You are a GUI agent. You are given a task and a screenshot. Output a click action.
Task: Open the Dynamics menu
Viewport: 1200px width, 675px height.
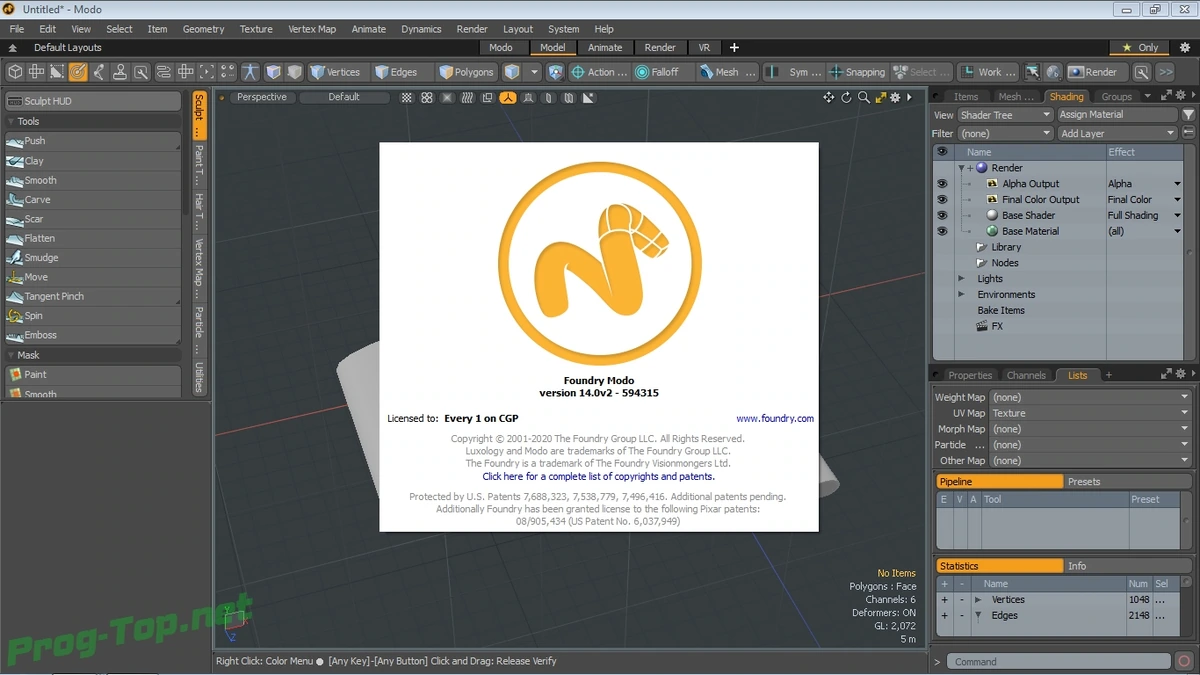421,29
